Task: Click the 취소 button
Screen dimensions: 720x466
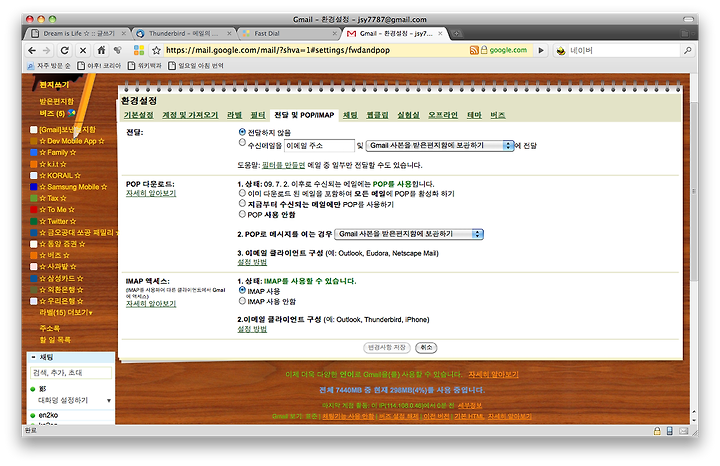Action: (x=426, y=348)
